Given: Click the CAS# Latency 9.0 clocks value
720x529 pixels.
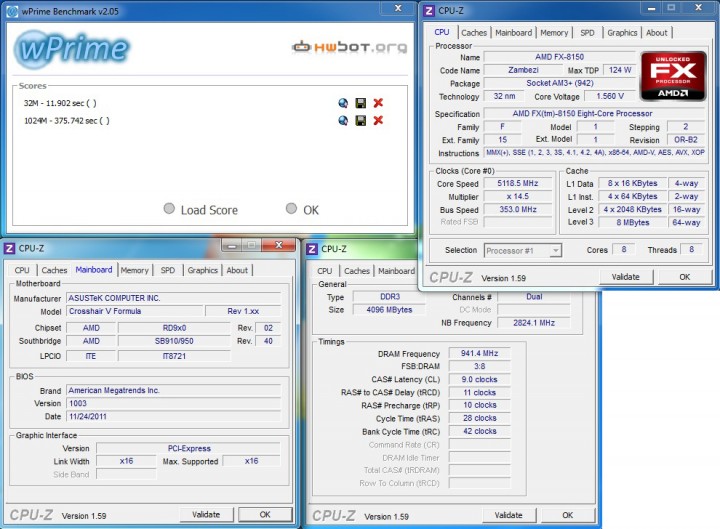Looking at the screenshot, I should click(x=479, y=379).
